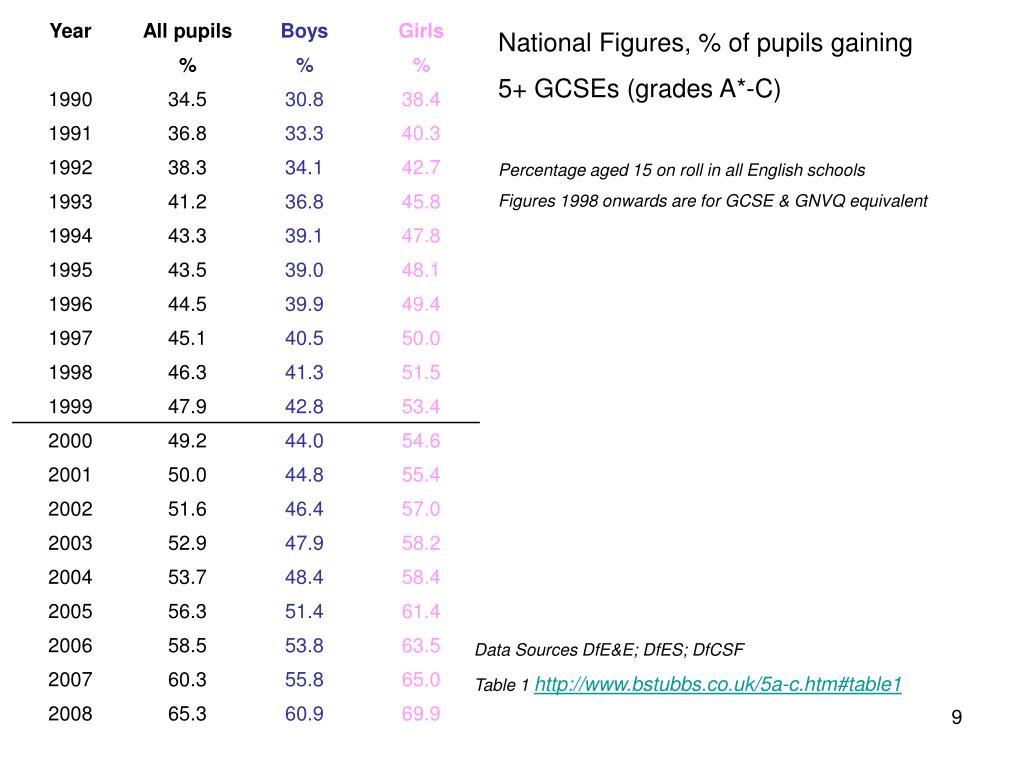
Task: Click the Girls value 69.9
Action: tap(421, 714)
